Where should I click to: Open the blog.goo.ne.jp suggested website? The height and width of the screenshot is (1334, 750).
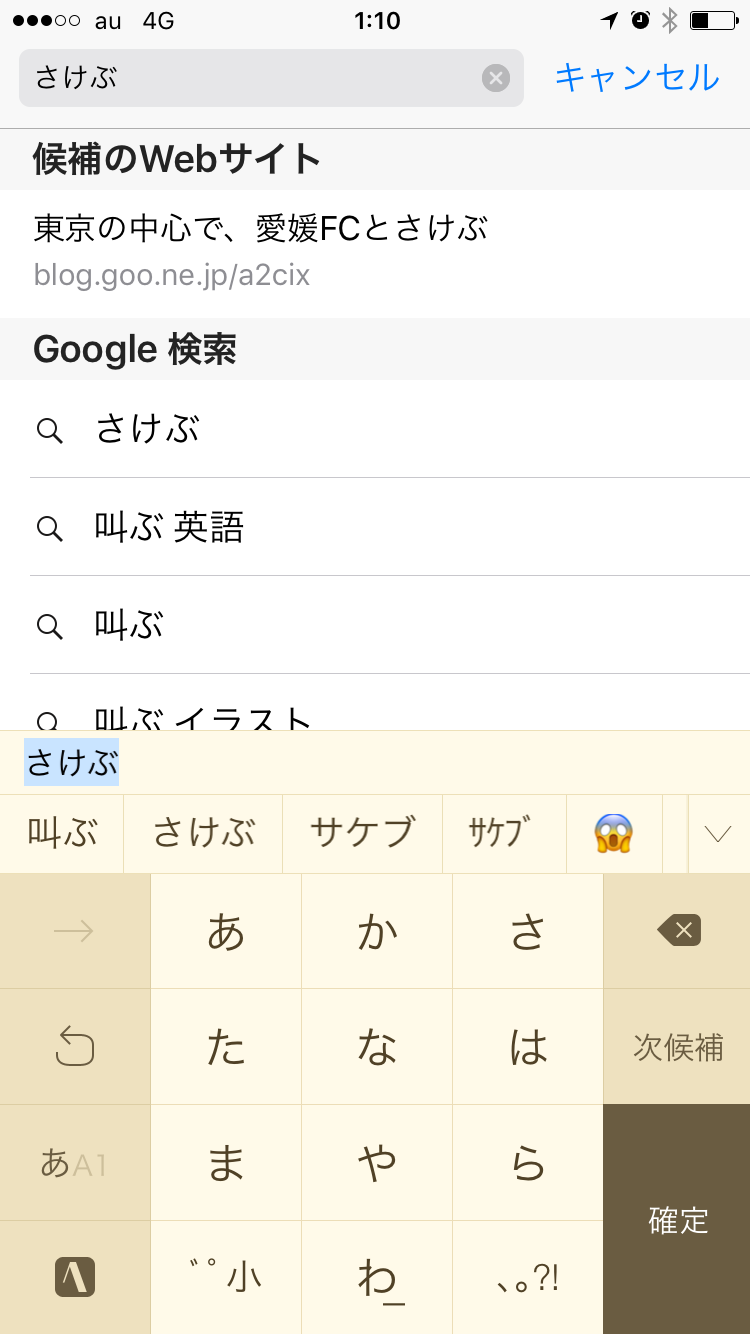coord(260,250)
